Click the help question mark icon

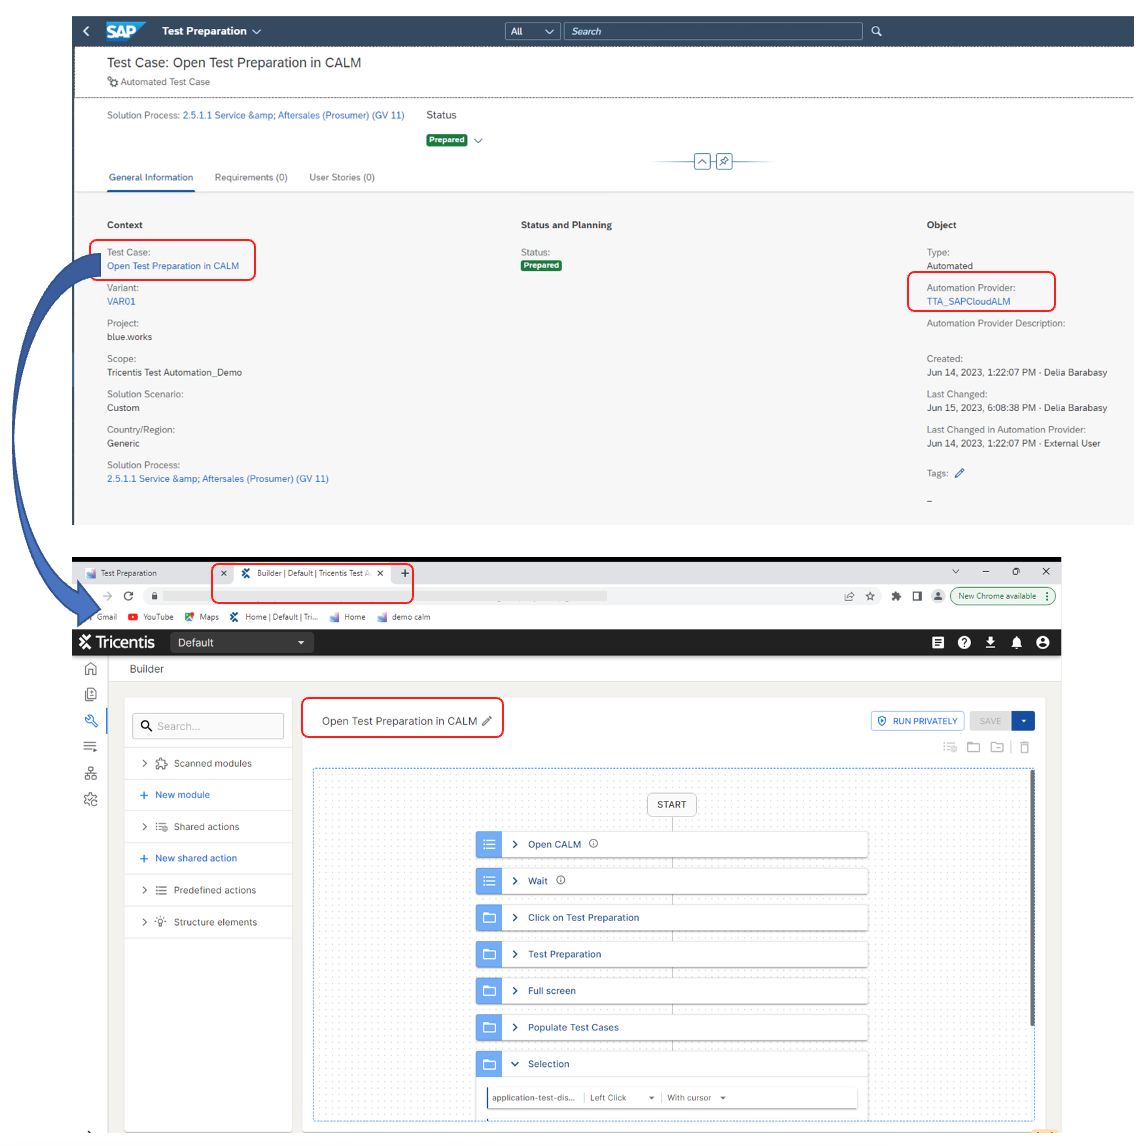tap(963, 642)
